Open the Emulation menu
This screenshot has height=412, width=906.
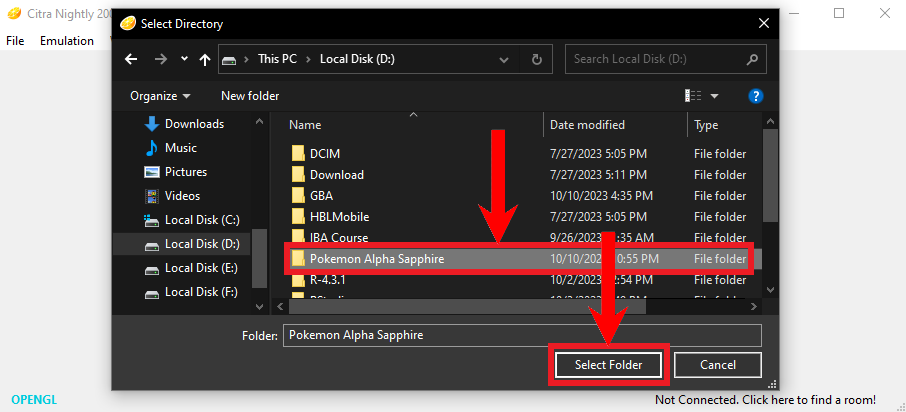pyautogui.click(x=66, y=41)
